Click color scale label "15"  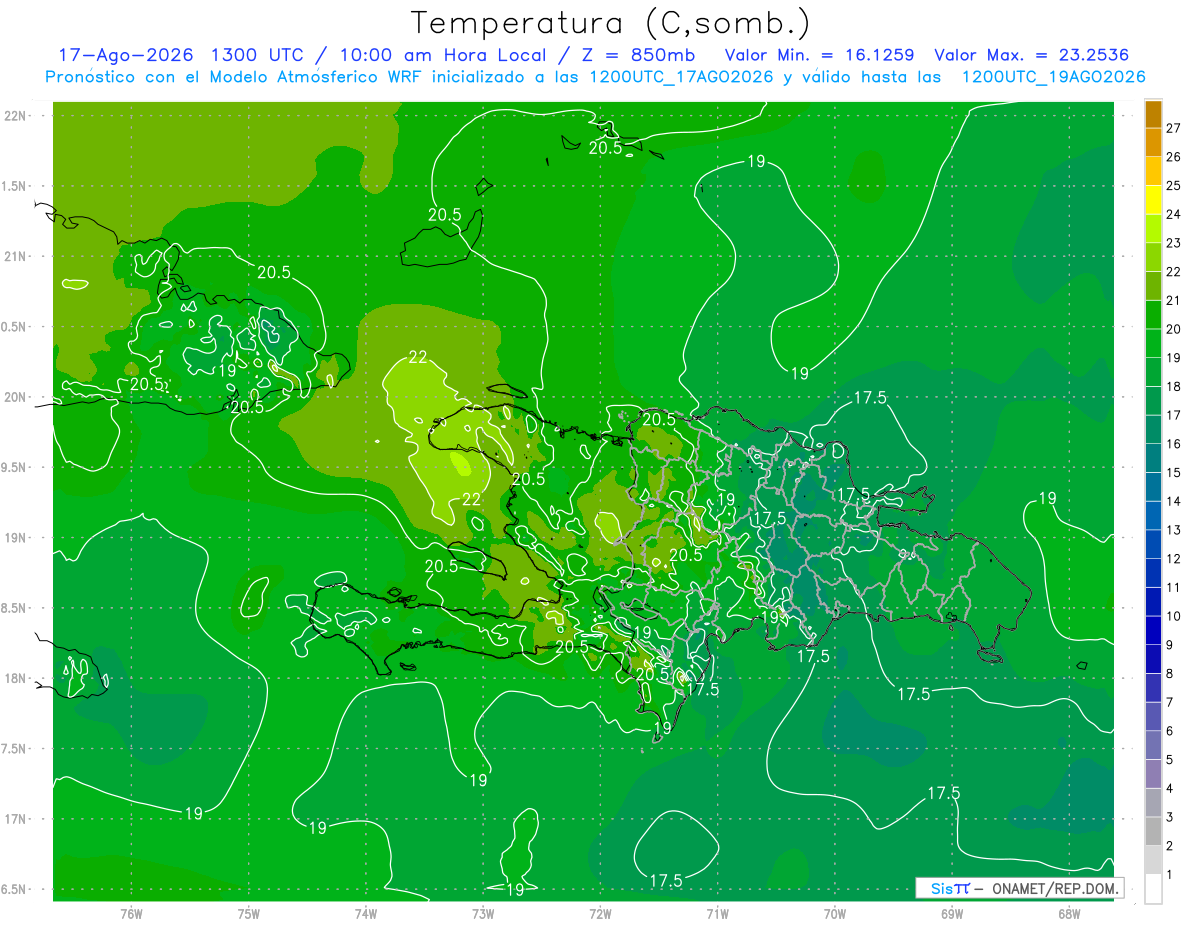pos(1173,472)
